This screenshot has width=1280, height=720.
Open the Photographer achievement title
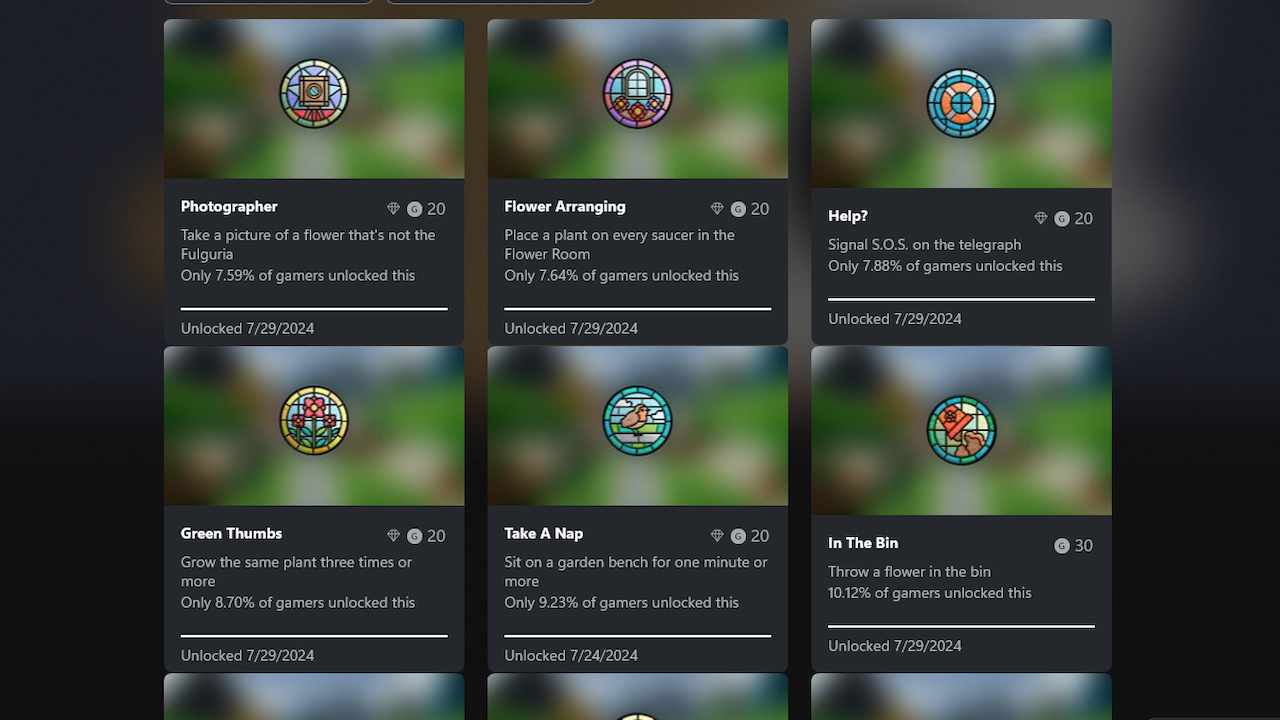(x=229, y=207)
